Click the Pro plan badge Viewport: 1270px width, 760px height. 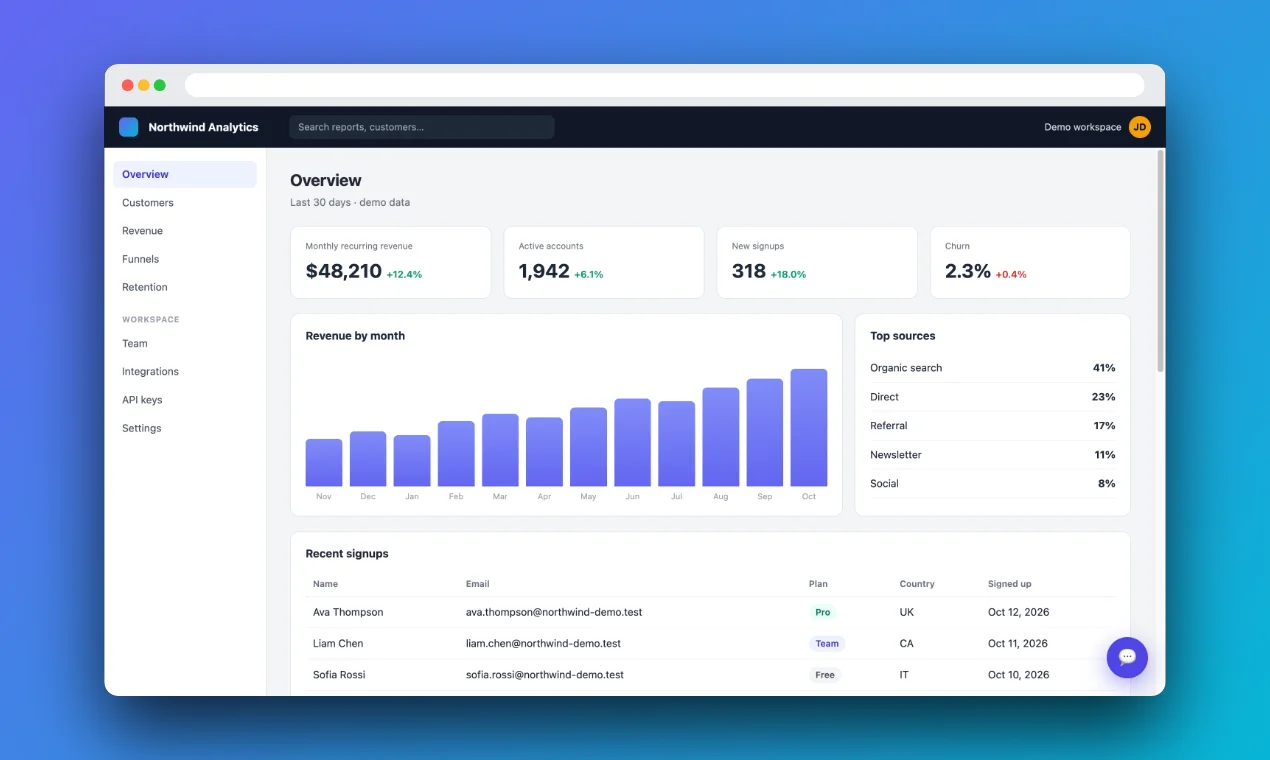[x=823, y=612]
